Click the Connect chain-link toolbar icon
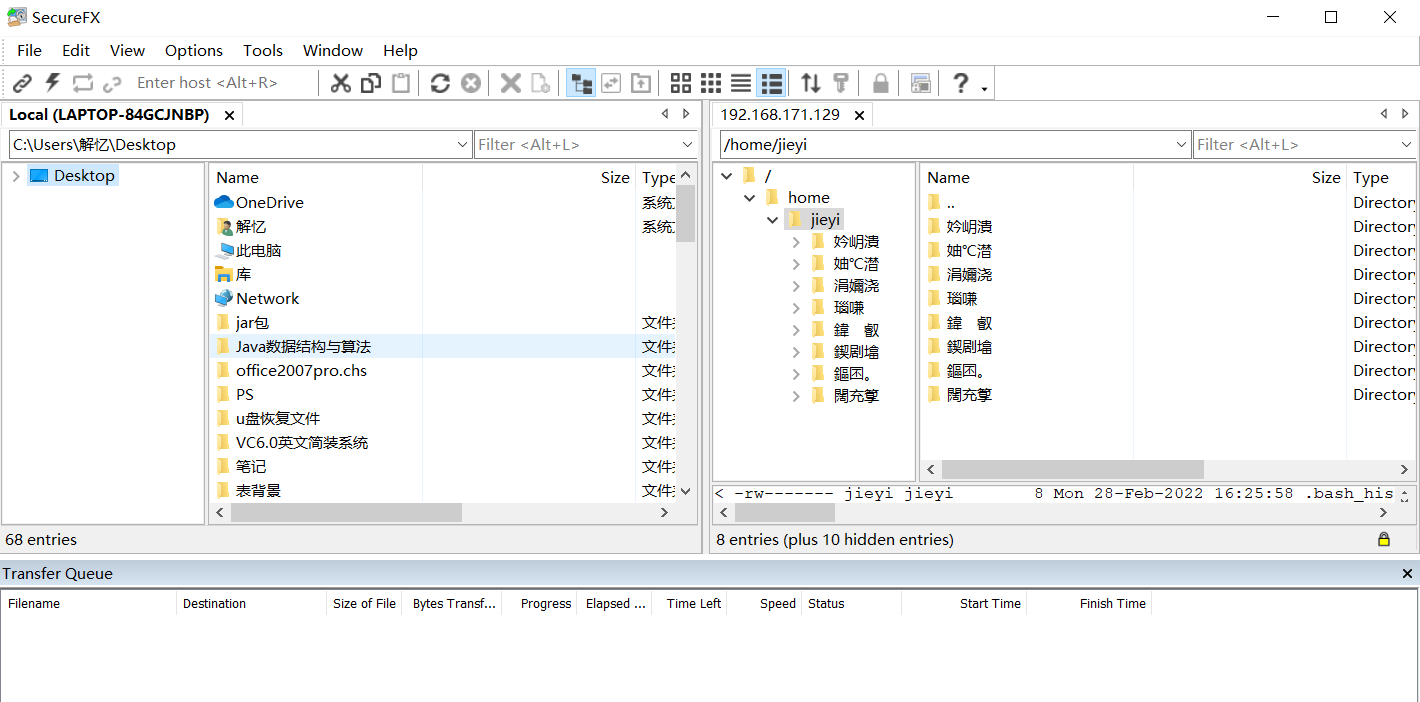The width and height of the screenshot is (1420, 702). coord(22,83)
